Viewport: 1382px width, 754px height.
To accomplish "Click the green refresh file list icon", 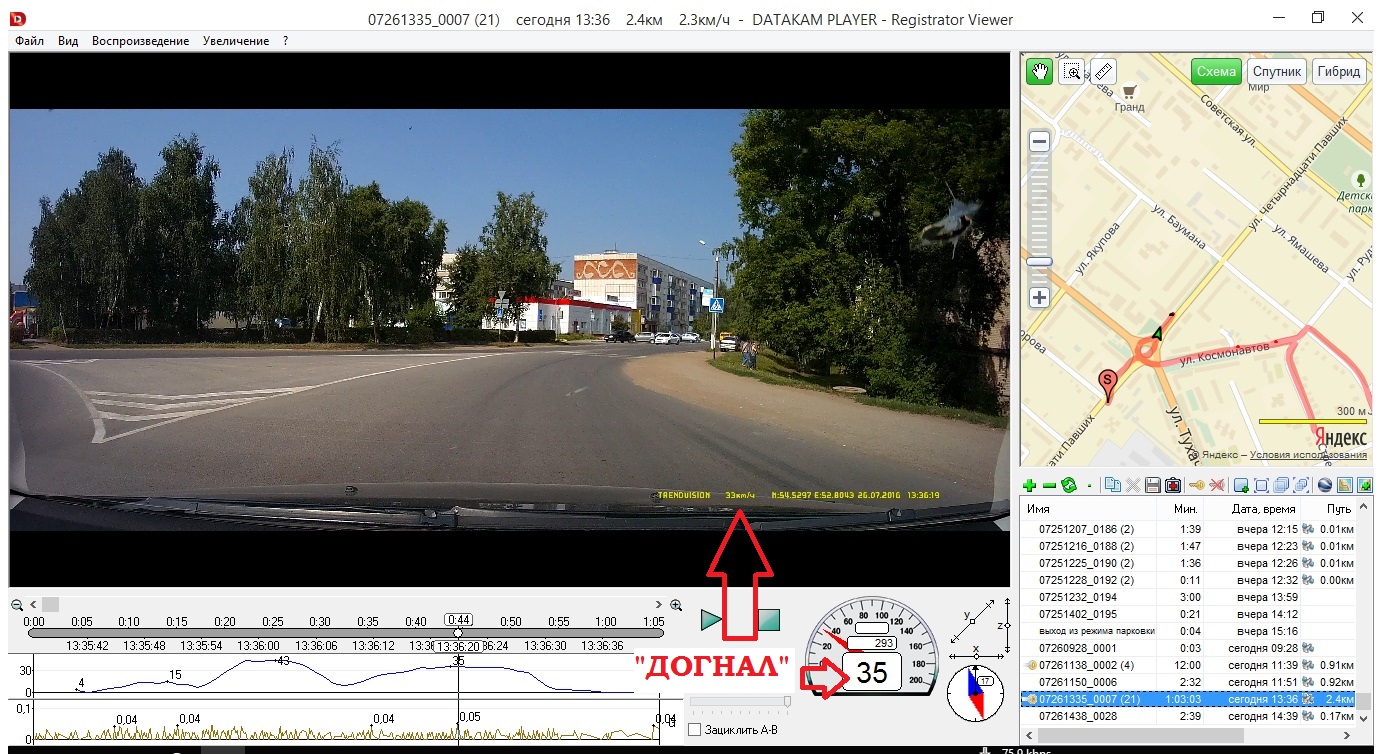I will click(x=1068, y=486).
